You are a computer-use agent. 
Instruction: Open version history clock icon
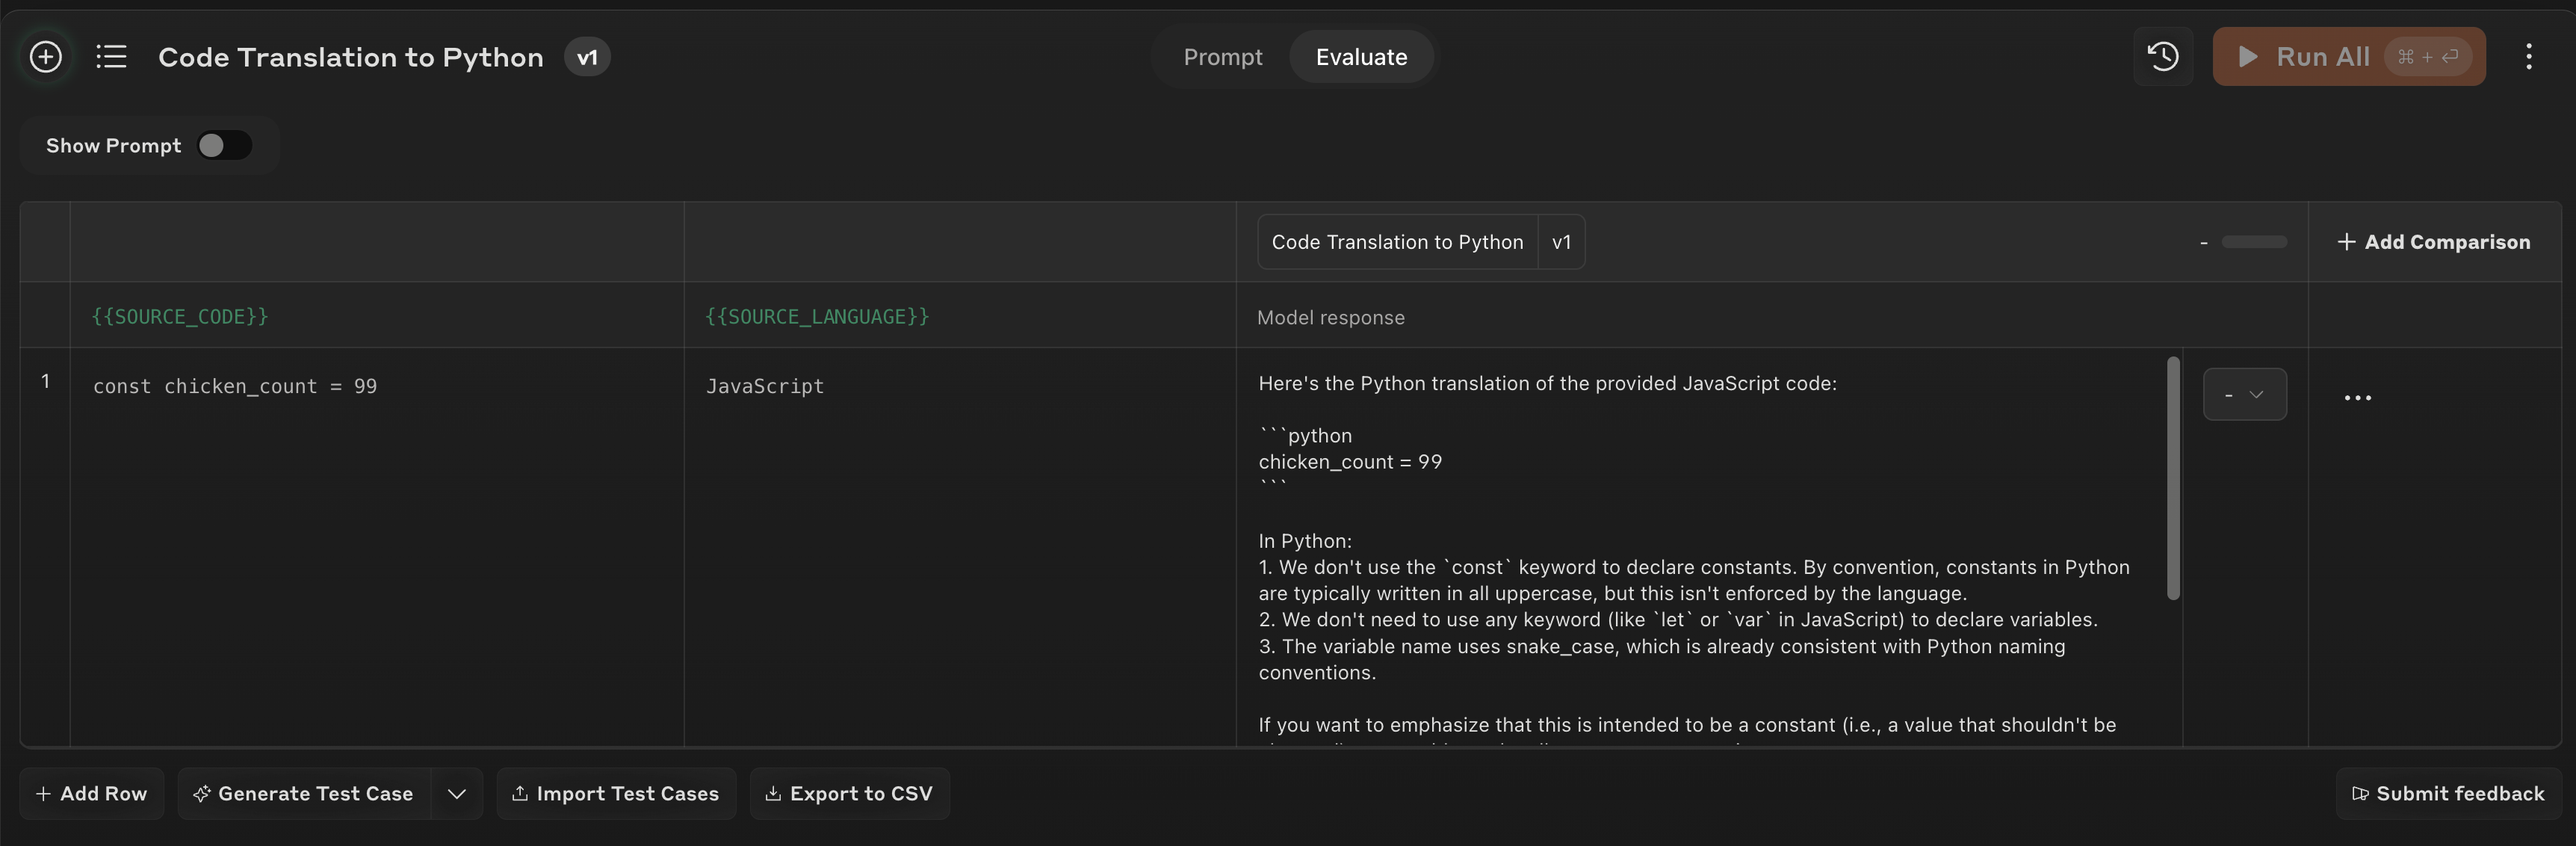pos(2162,57)
